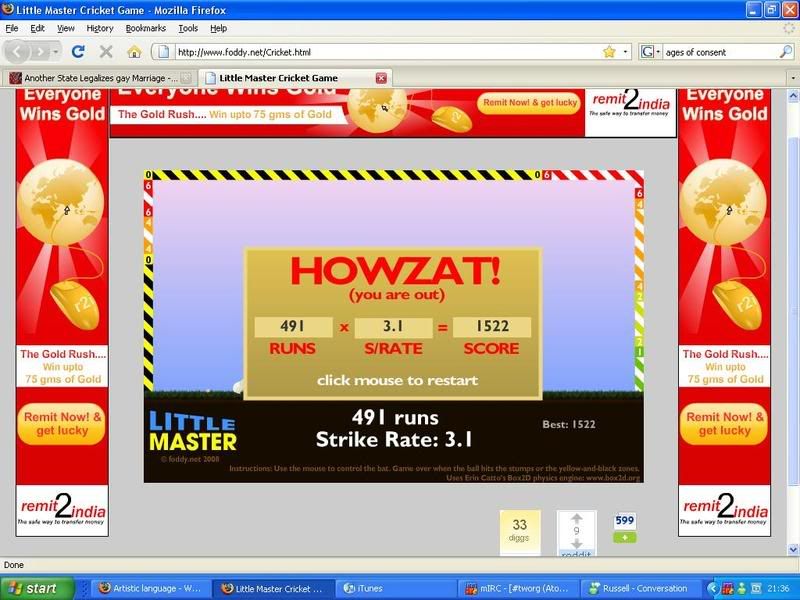Close the Little Master Cricket Game tab
The image size is (800, 600).
coord(381,78)
